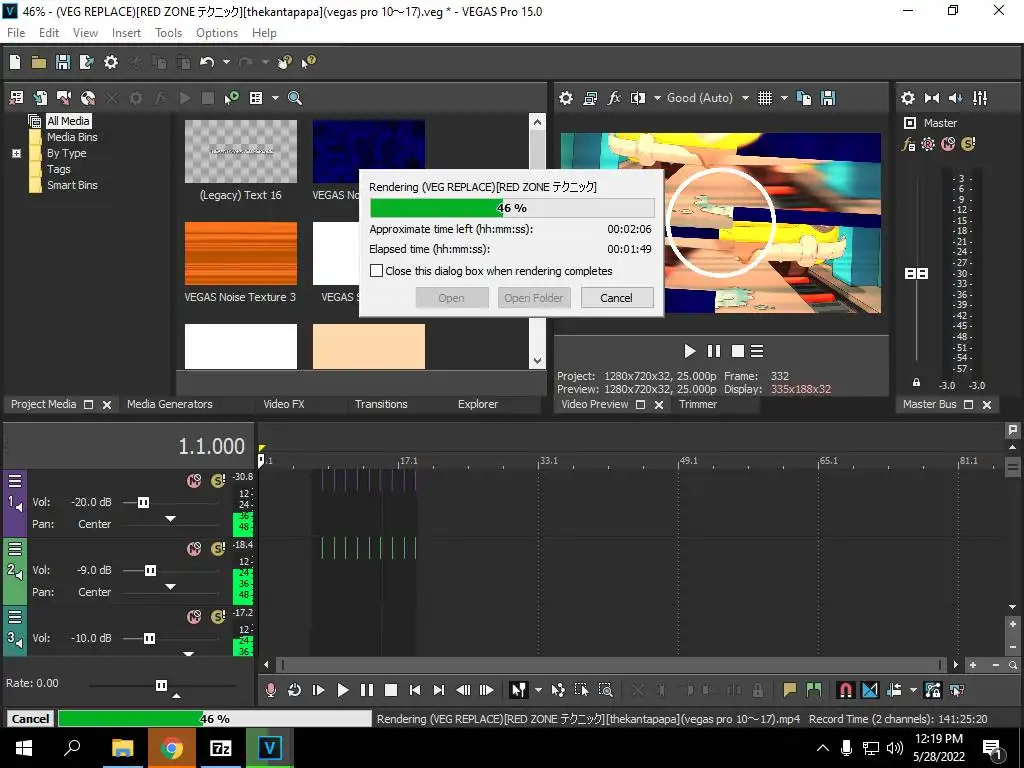
Task: Toggle Dim Output speaker icon
Action: [x=955, y=98]
